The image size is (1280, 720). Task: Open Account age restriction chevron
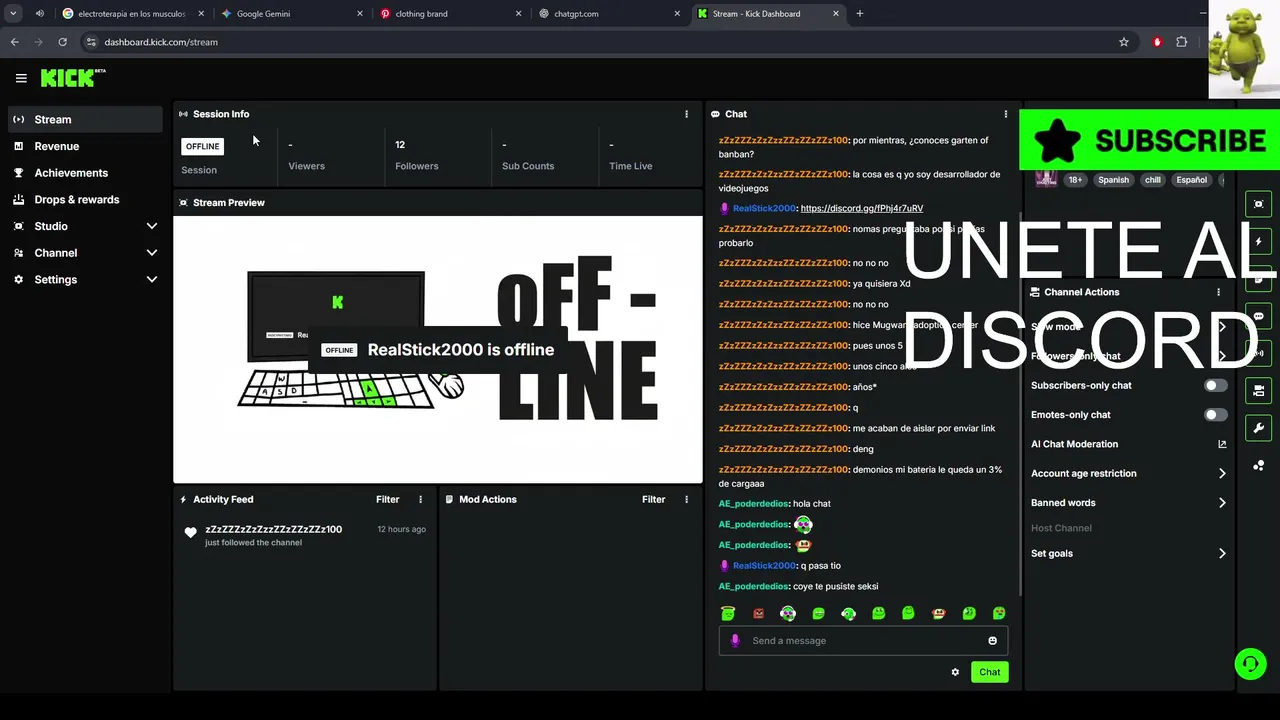1222,473
